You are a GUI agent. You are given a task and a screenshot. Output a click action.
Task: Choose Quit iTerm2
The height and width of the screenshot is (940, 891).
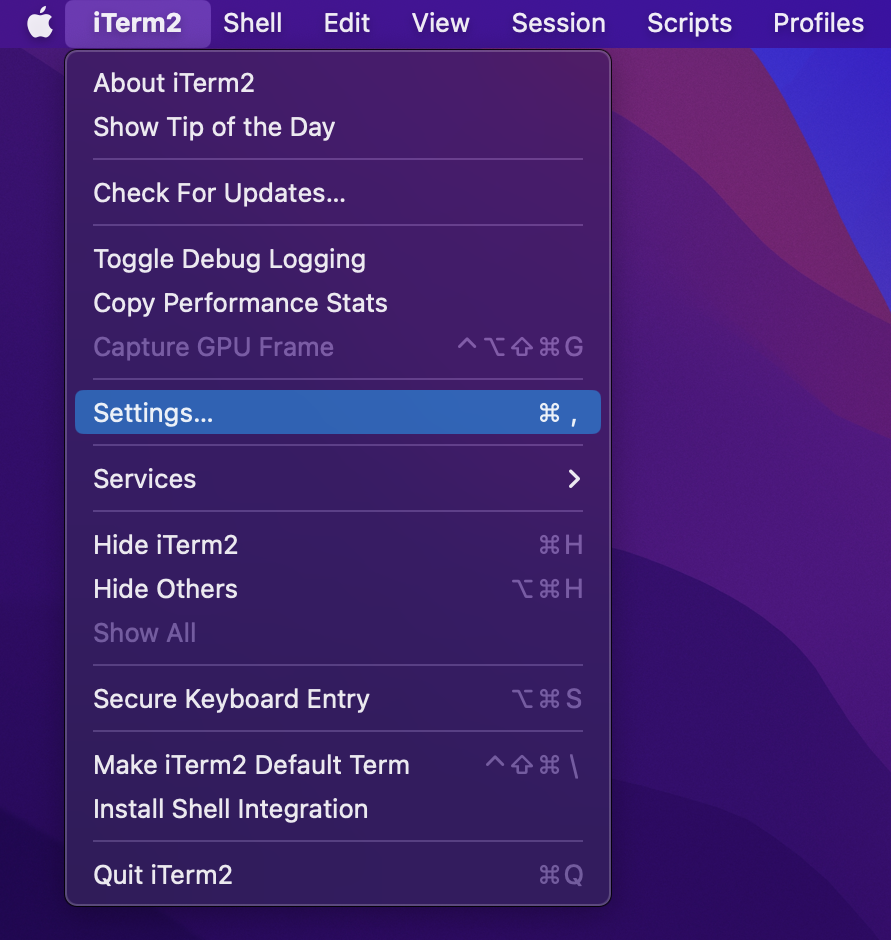[338, 875]
